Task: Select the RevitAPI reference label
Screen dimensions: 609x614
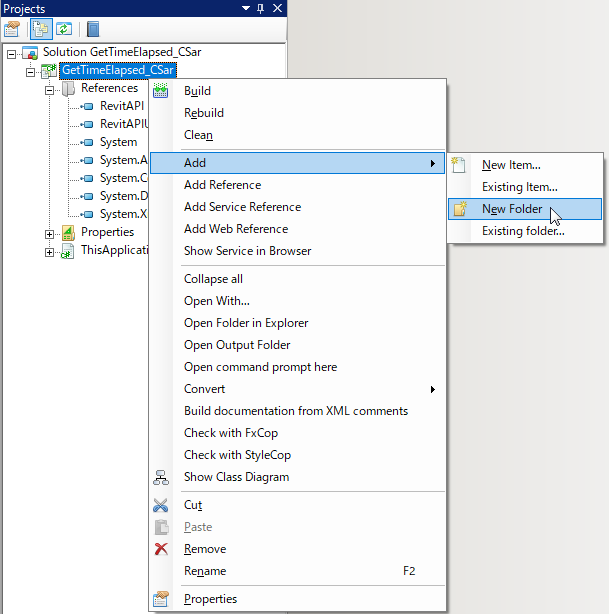Action: (122, 106)
